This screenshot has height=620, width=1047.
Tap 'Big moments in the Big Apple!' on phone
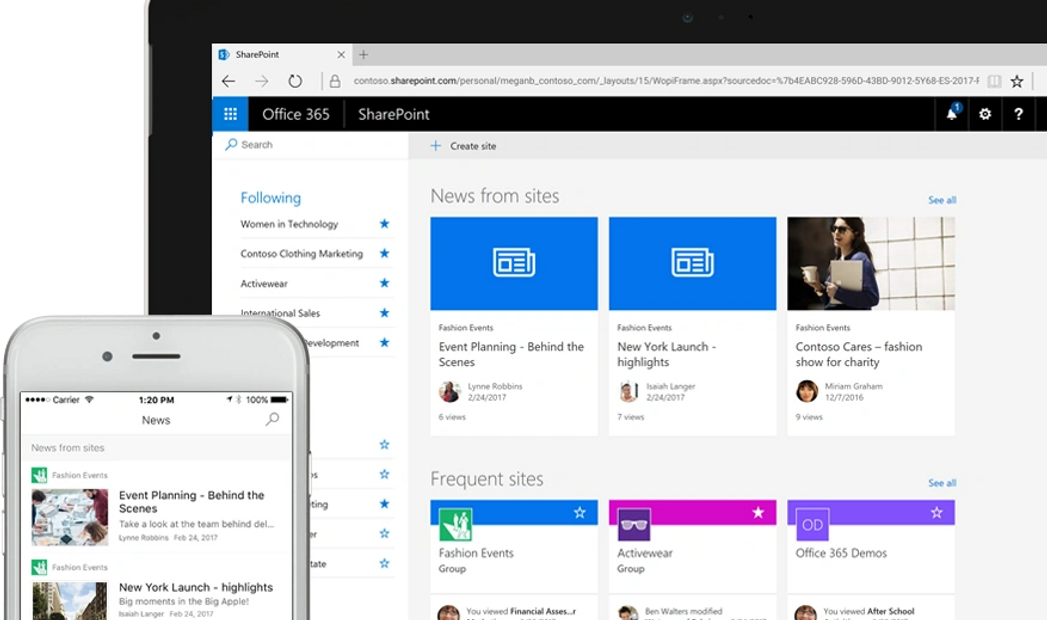[x=184, y=601]
